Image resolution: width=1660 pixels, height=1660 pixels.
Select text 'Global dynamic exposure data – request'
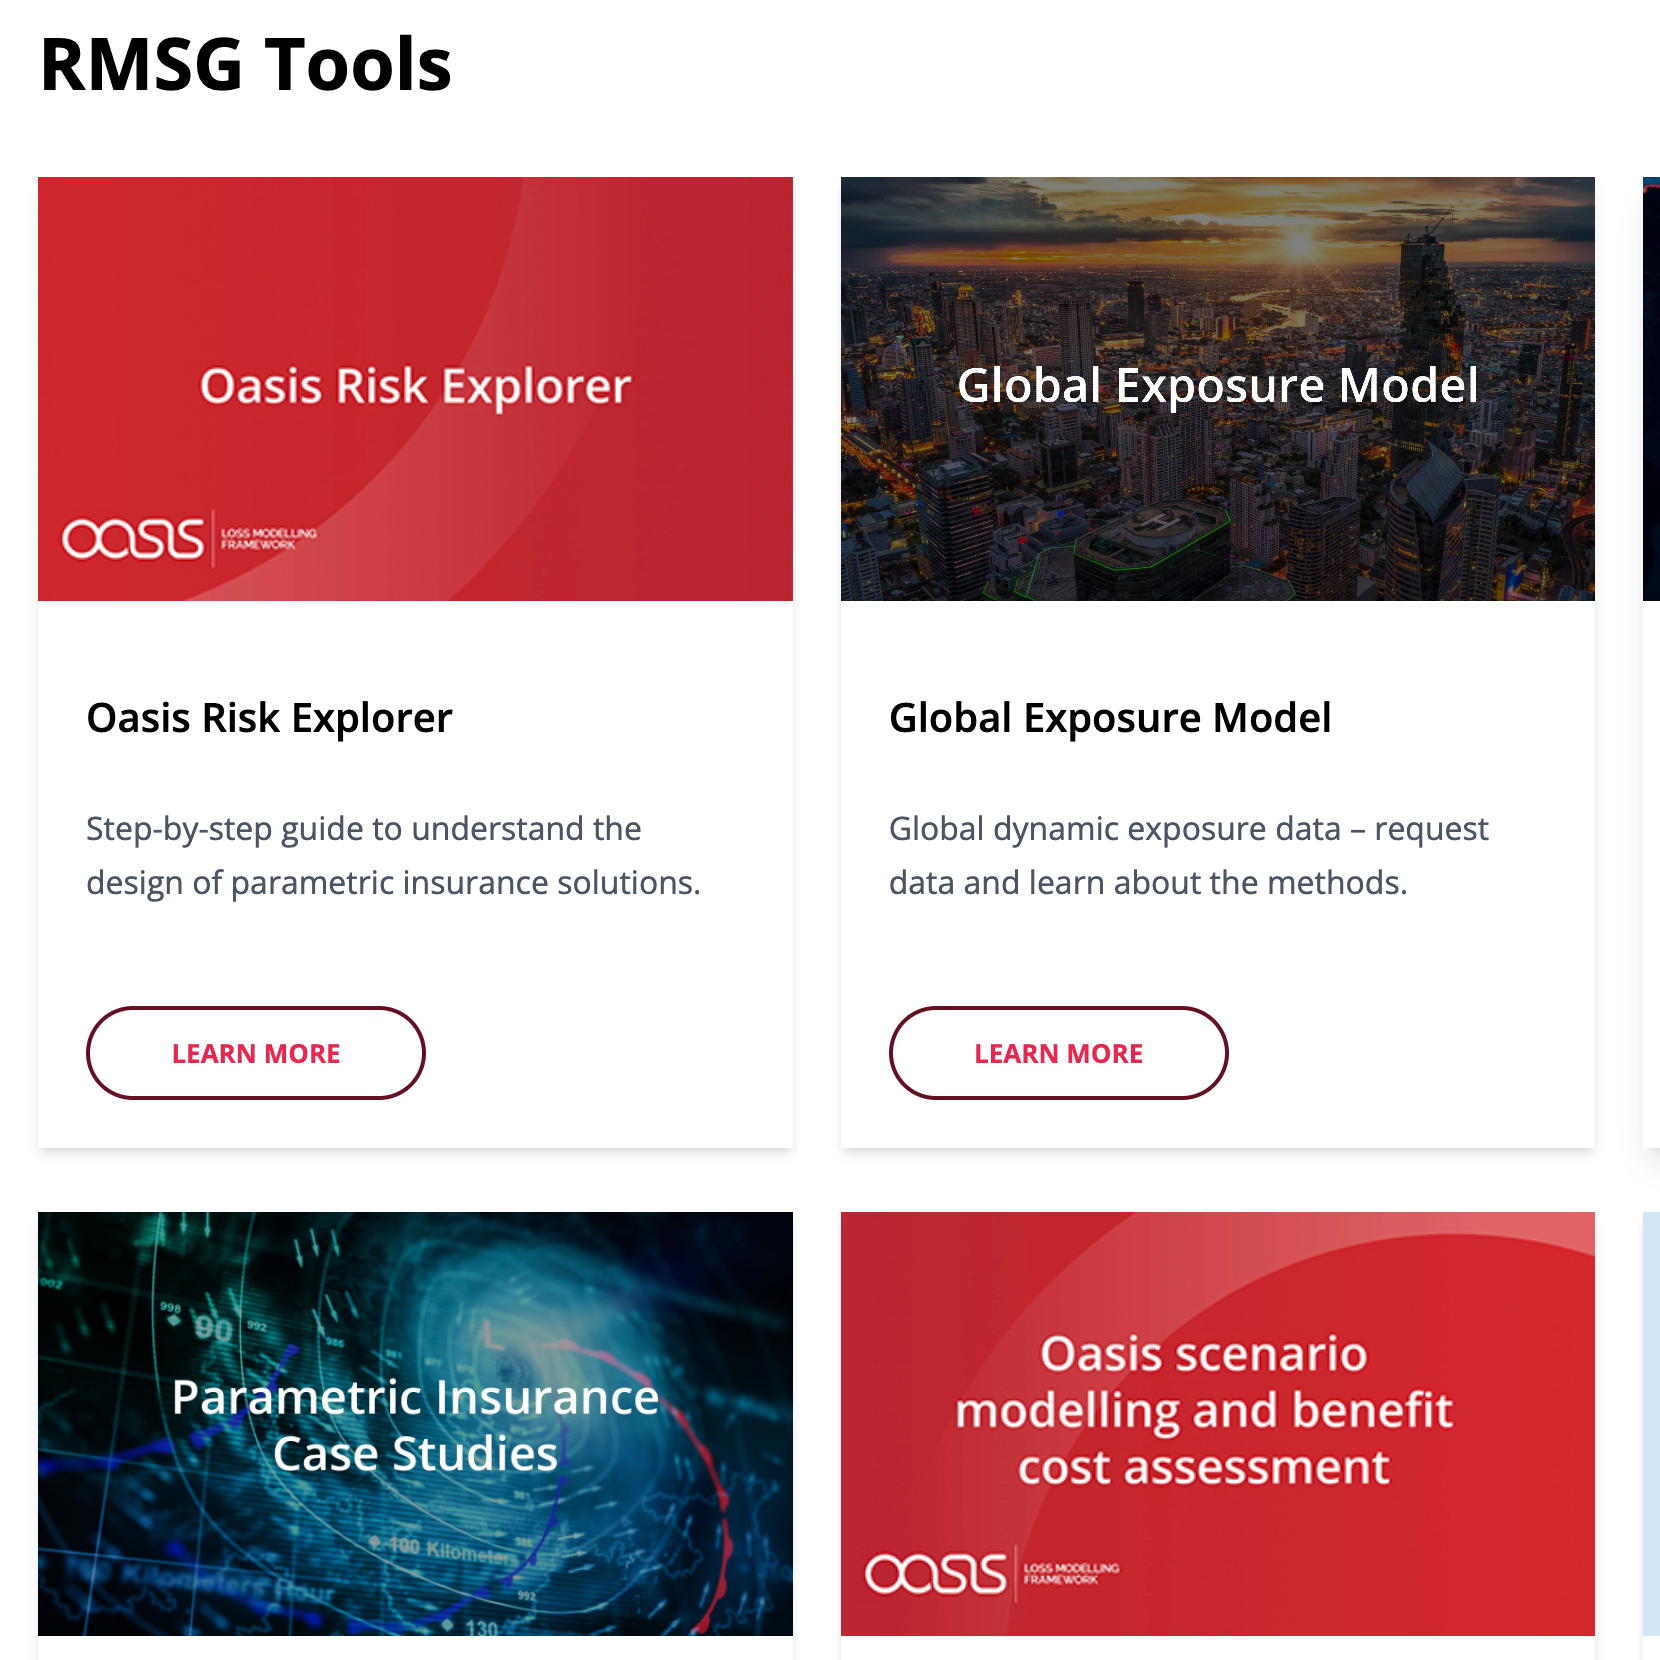(x=1189, y=829)
